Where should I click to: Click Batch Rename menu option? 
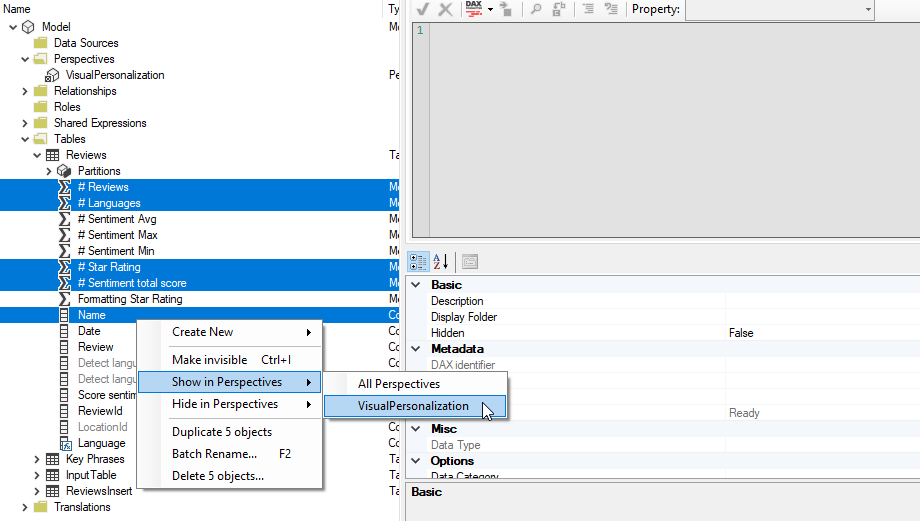point(214,454)
